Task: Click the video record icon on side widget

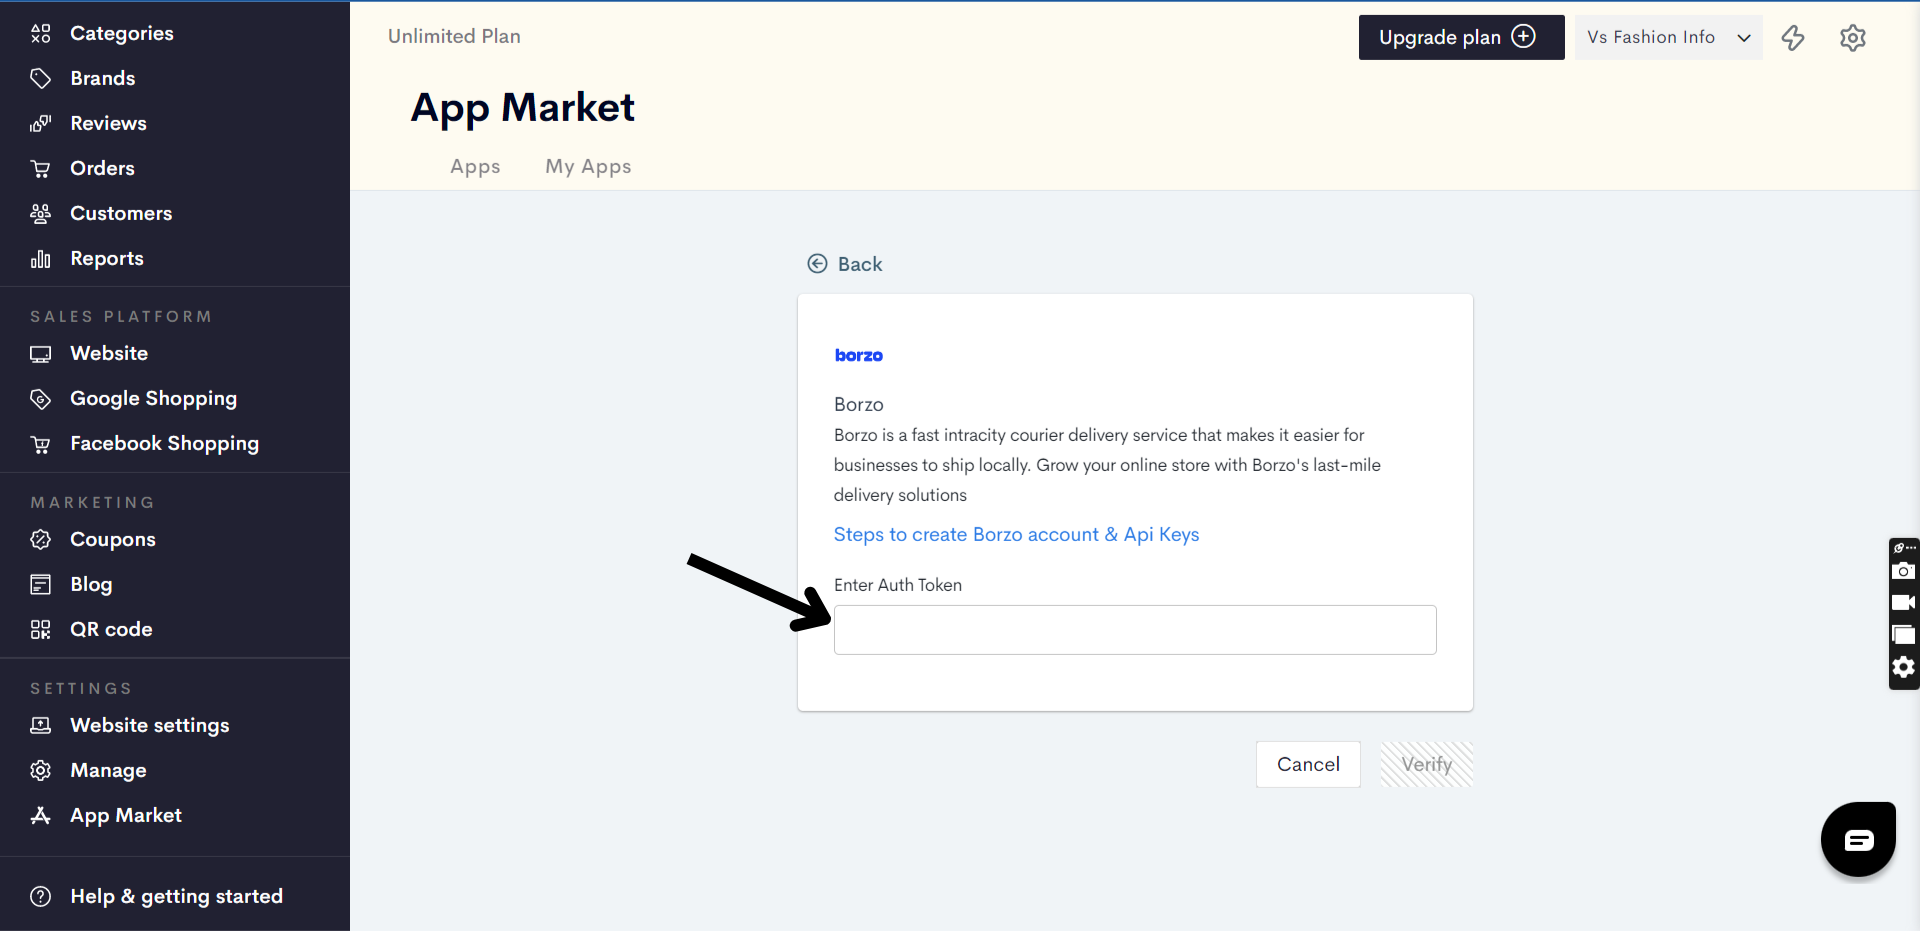Action: coord(1903,602)
